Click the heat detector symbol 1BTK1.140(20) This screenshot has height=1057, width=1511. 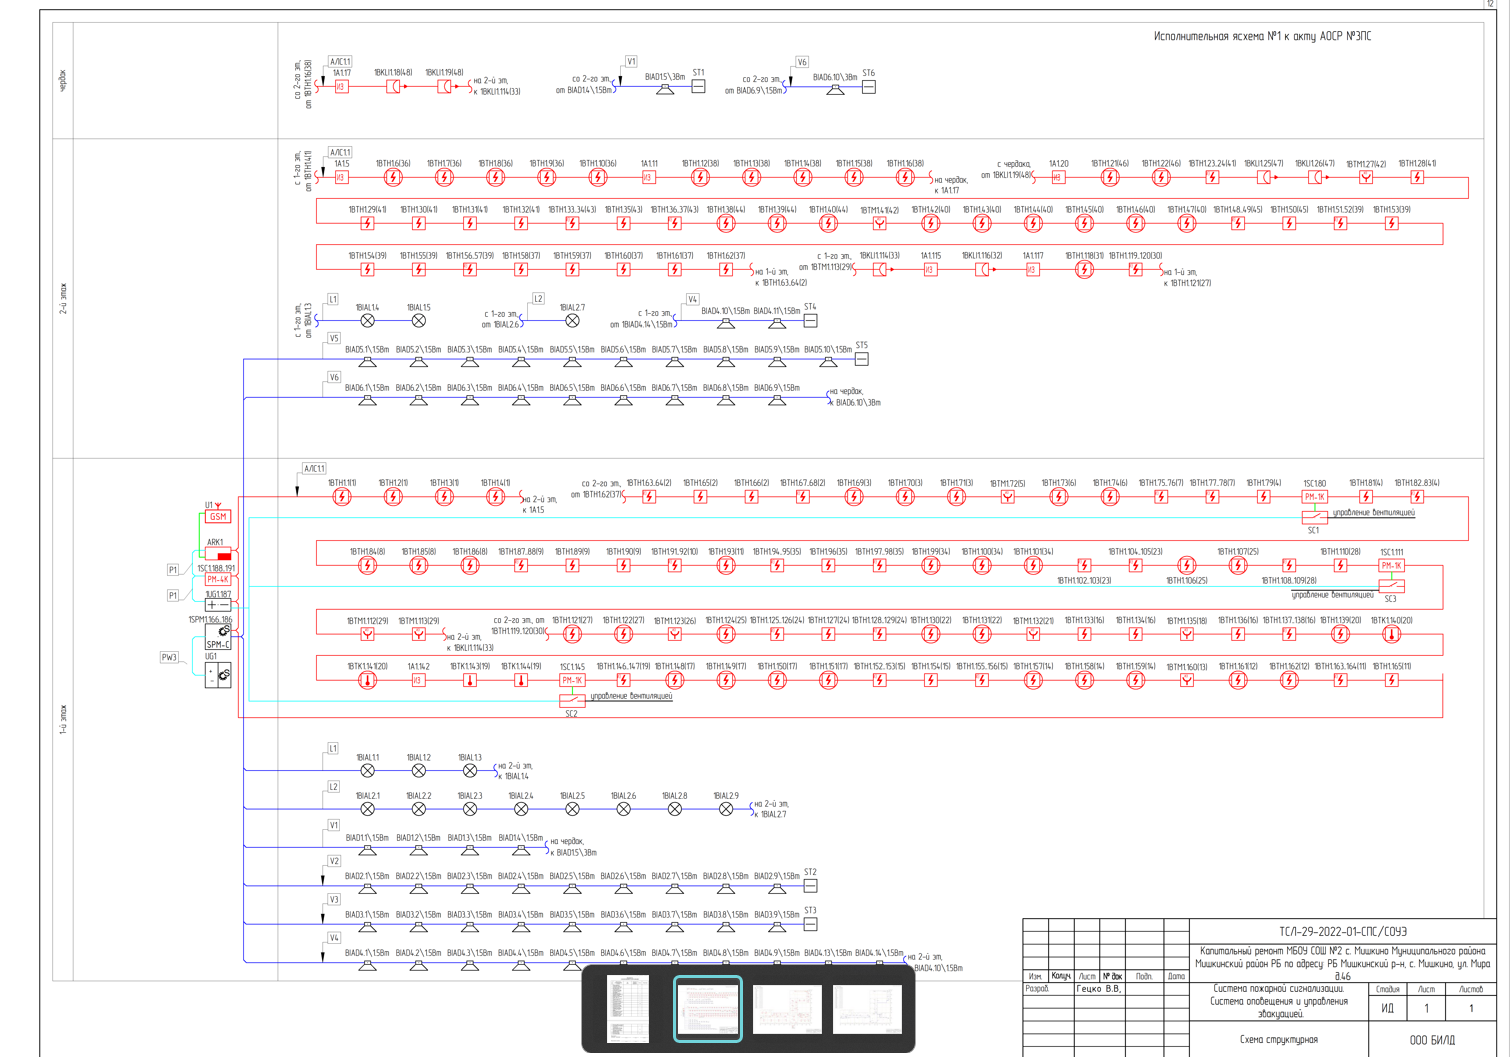click(x=1391, y=634)
